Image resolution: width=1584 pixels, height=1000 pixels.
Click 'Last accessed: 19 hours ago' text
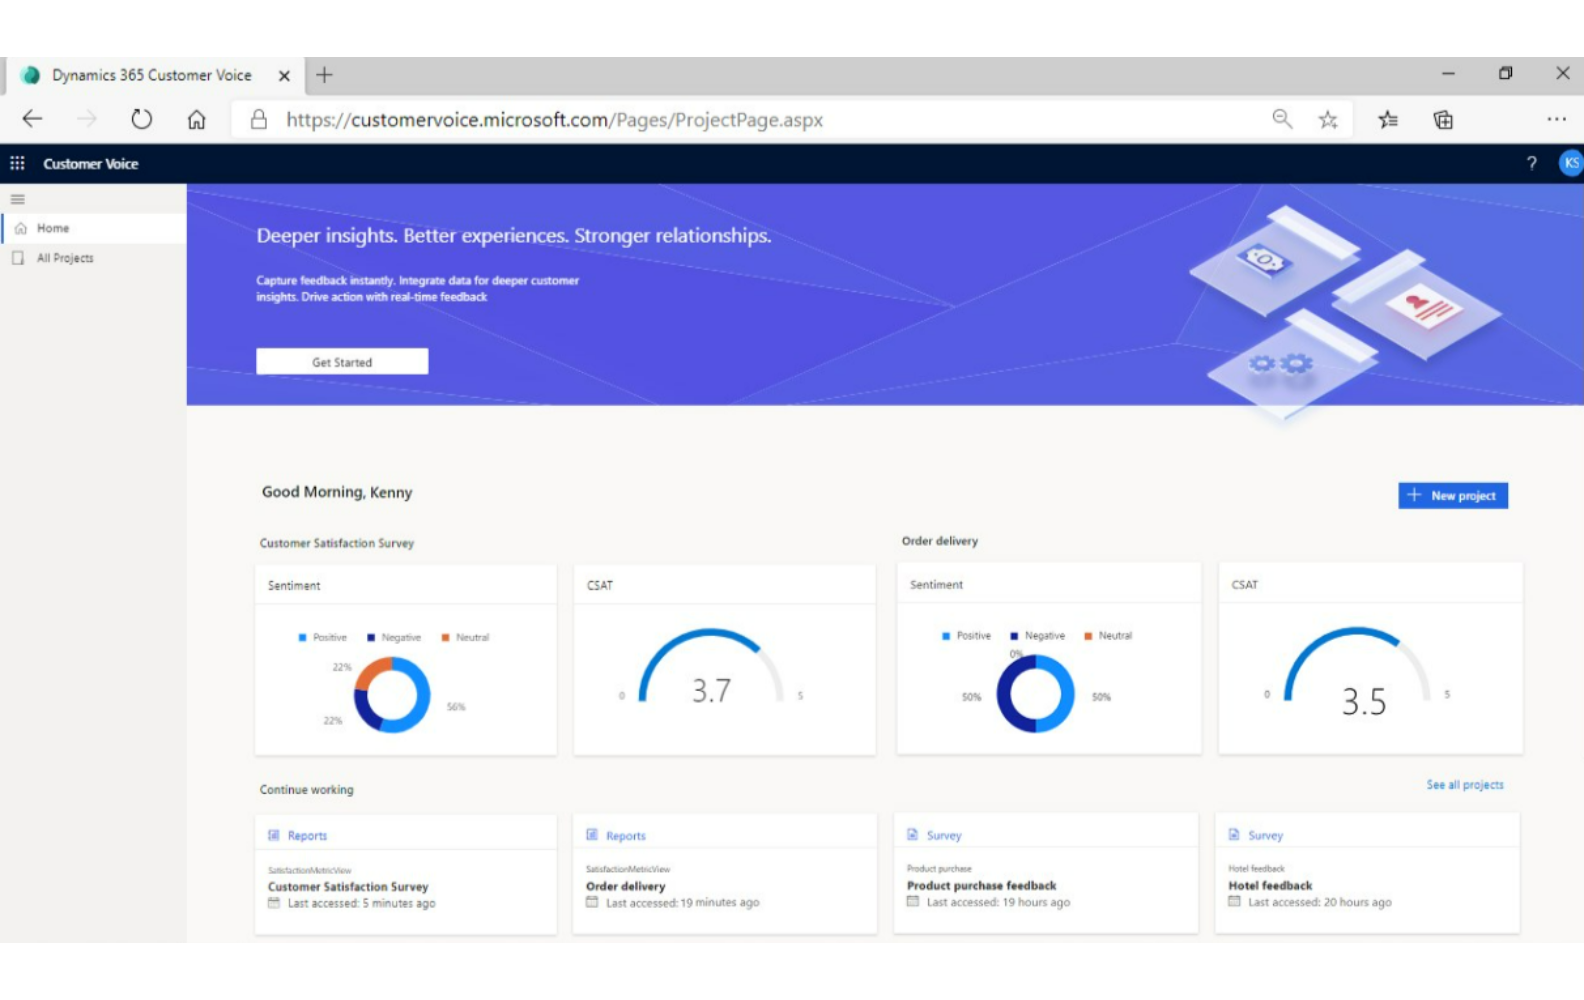tap(998, 902)
